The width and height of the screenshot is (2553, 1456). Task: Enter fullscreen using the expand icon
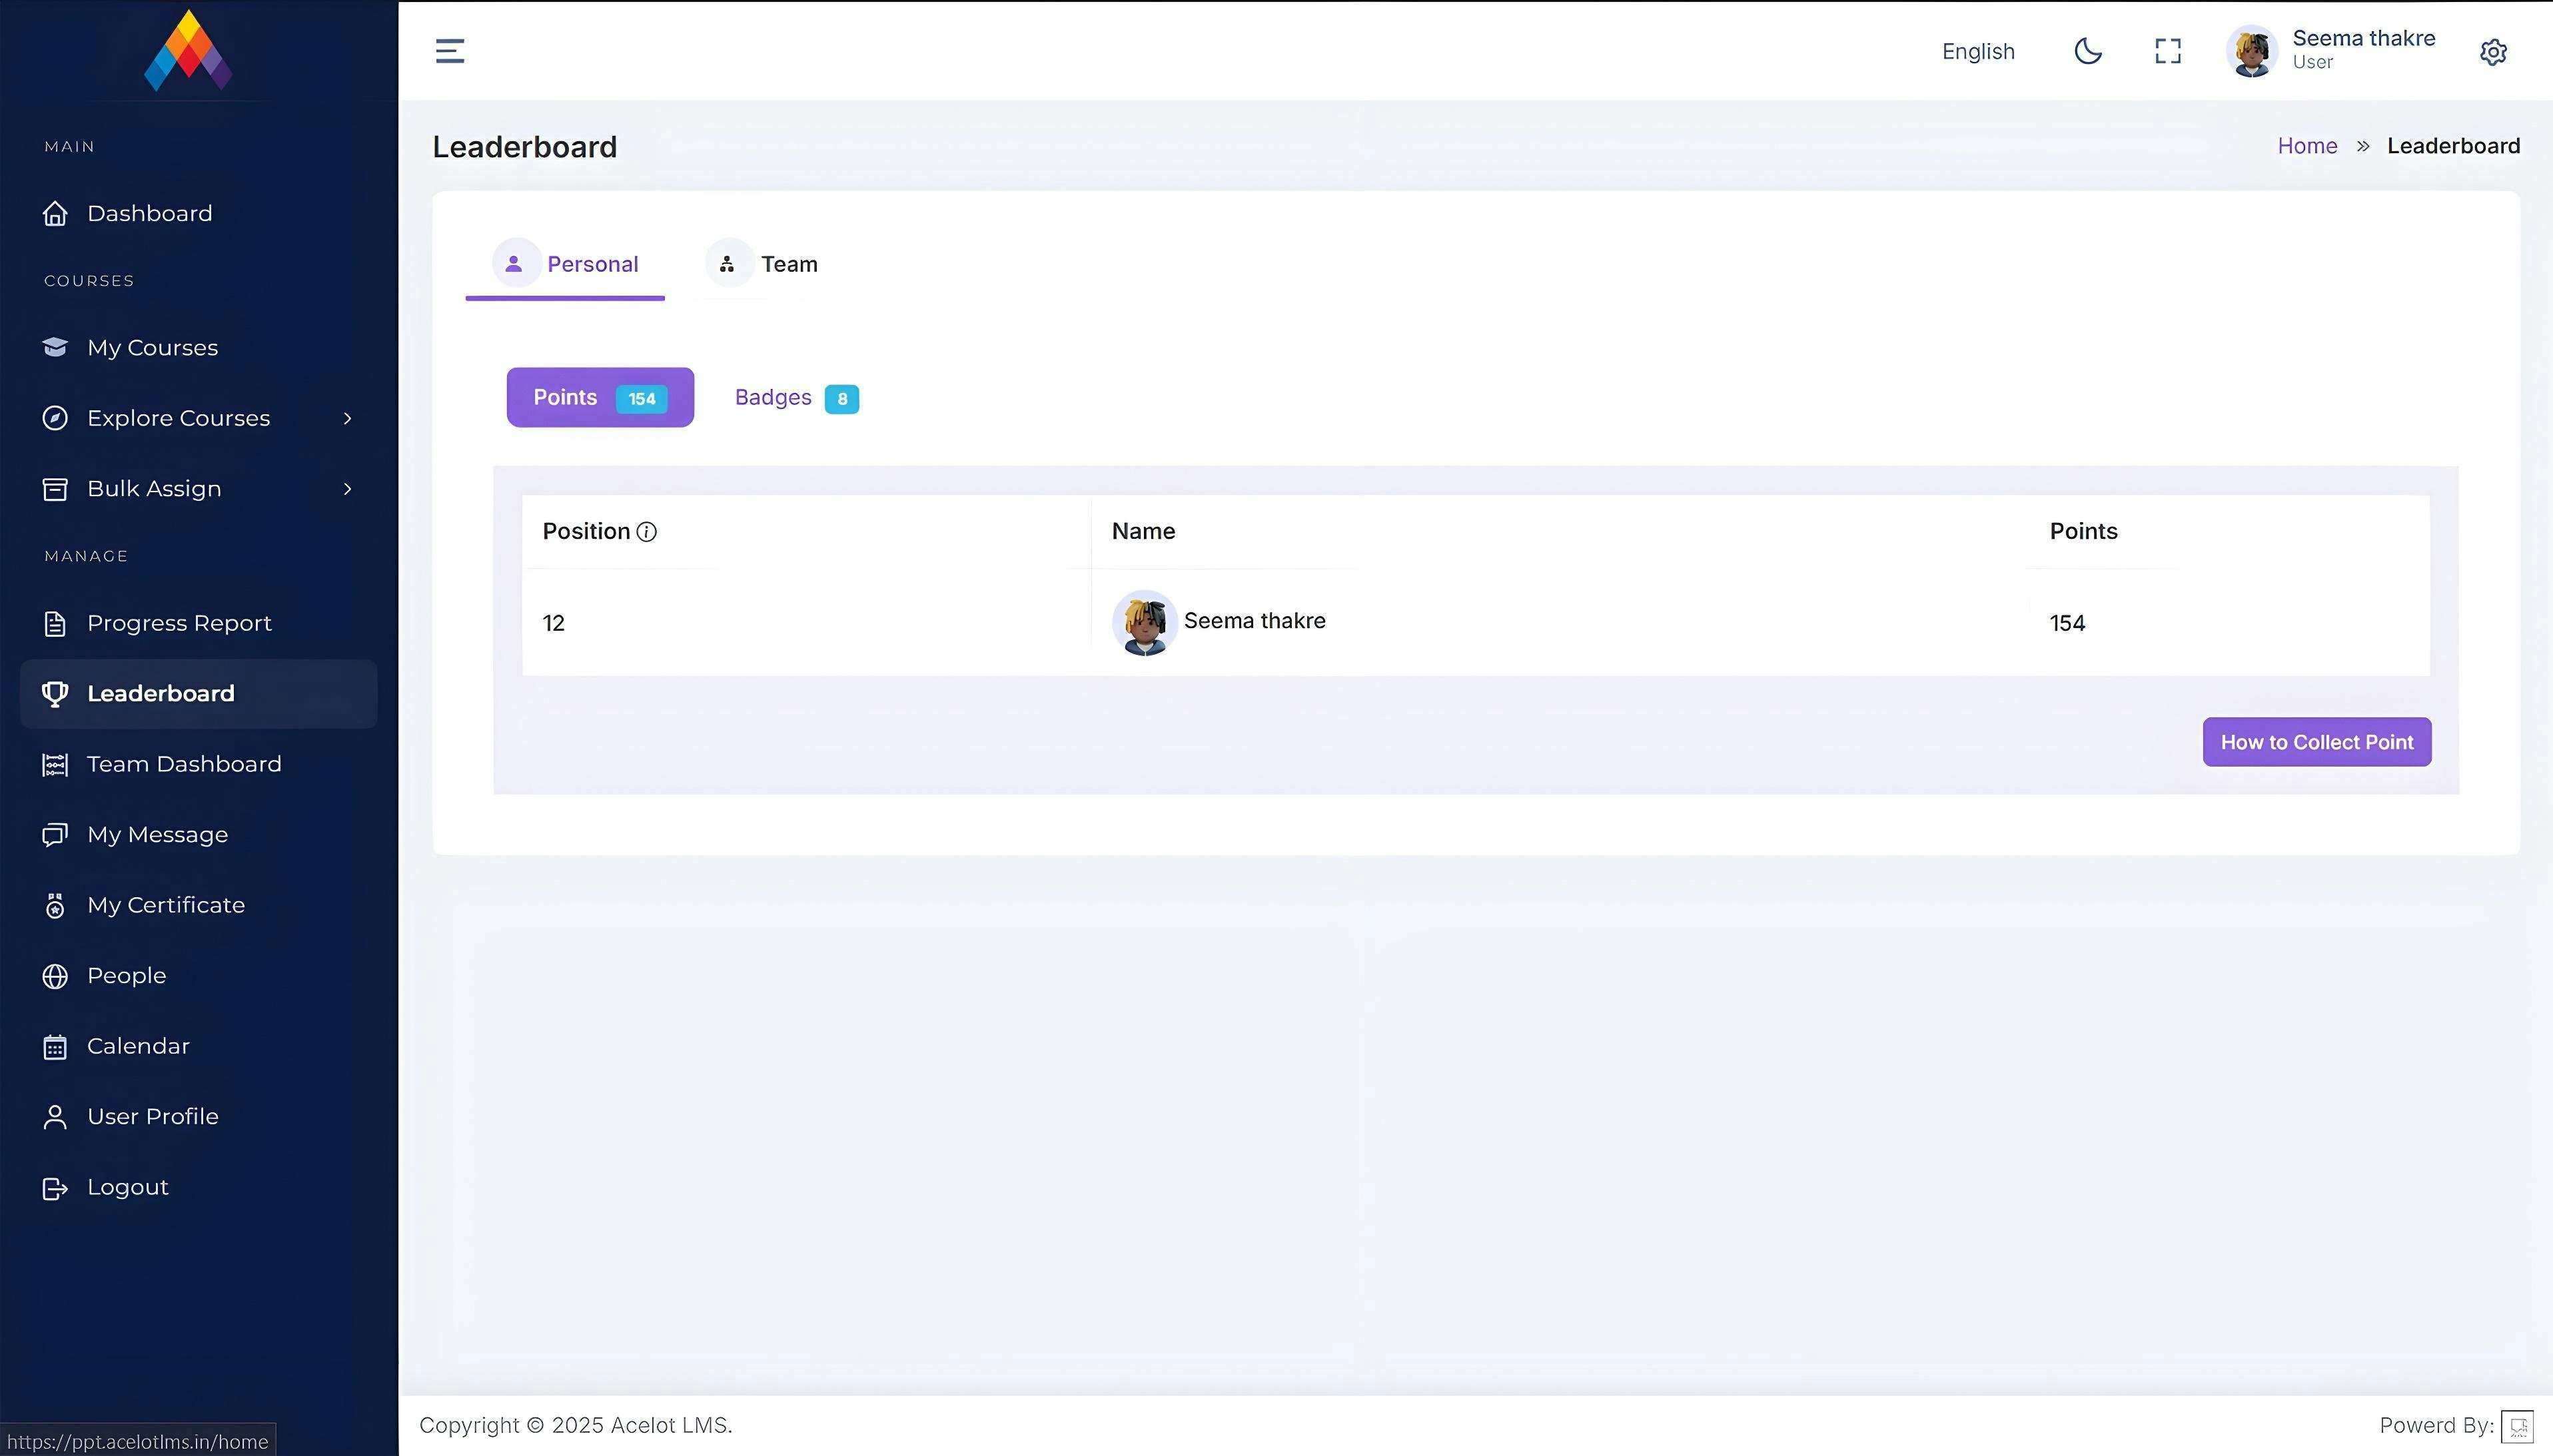tap(2167, 51)
